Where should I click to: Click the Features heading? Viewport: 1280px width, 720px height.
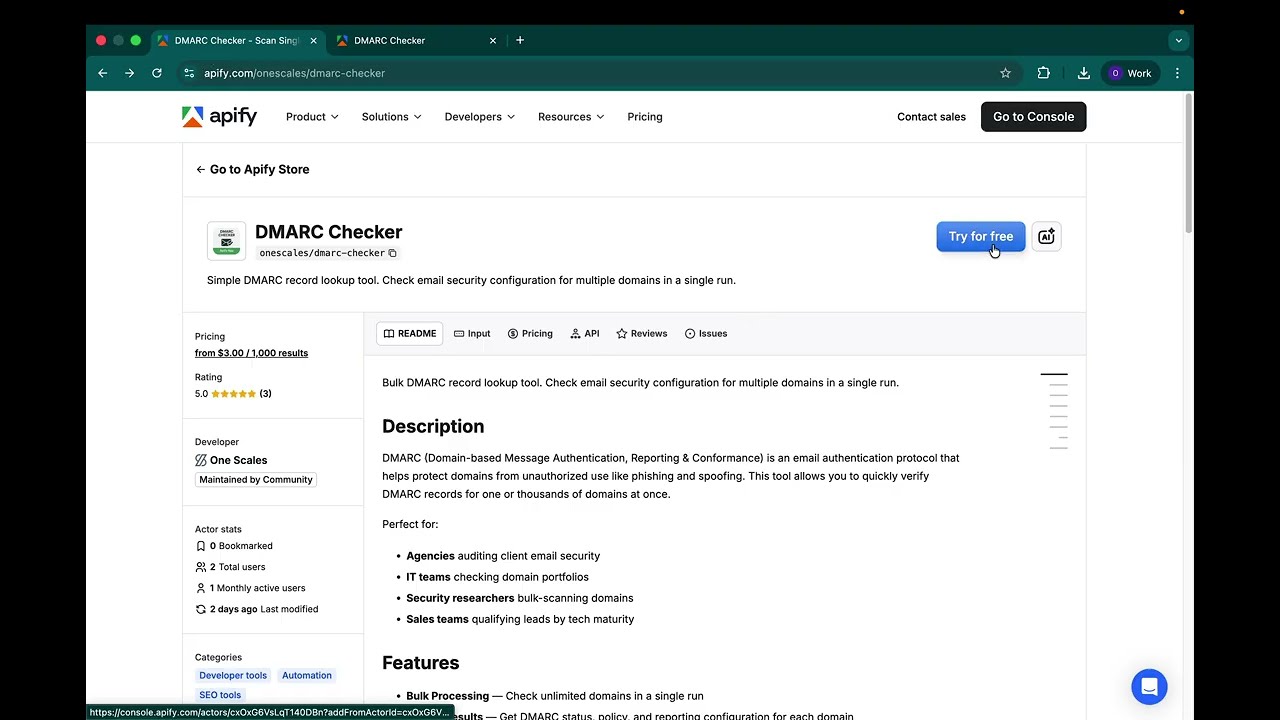click(421, 663)
